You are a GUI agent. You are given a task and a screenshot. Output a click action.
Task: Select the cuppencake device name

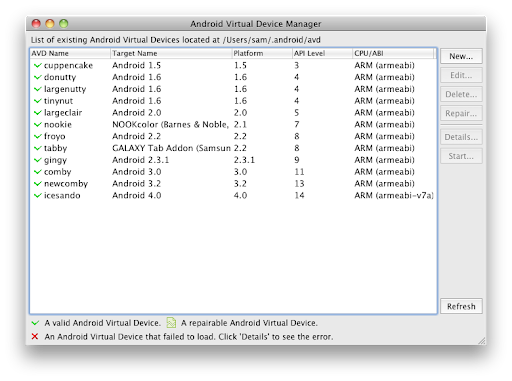click(x=68, y=65)
